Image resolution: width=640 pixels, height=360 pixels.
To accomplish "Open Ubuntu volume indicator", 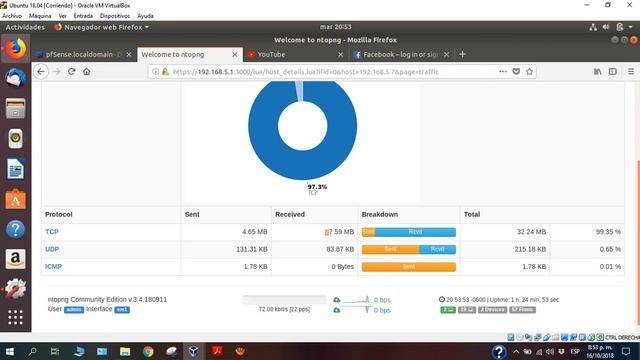I will 606,27.
